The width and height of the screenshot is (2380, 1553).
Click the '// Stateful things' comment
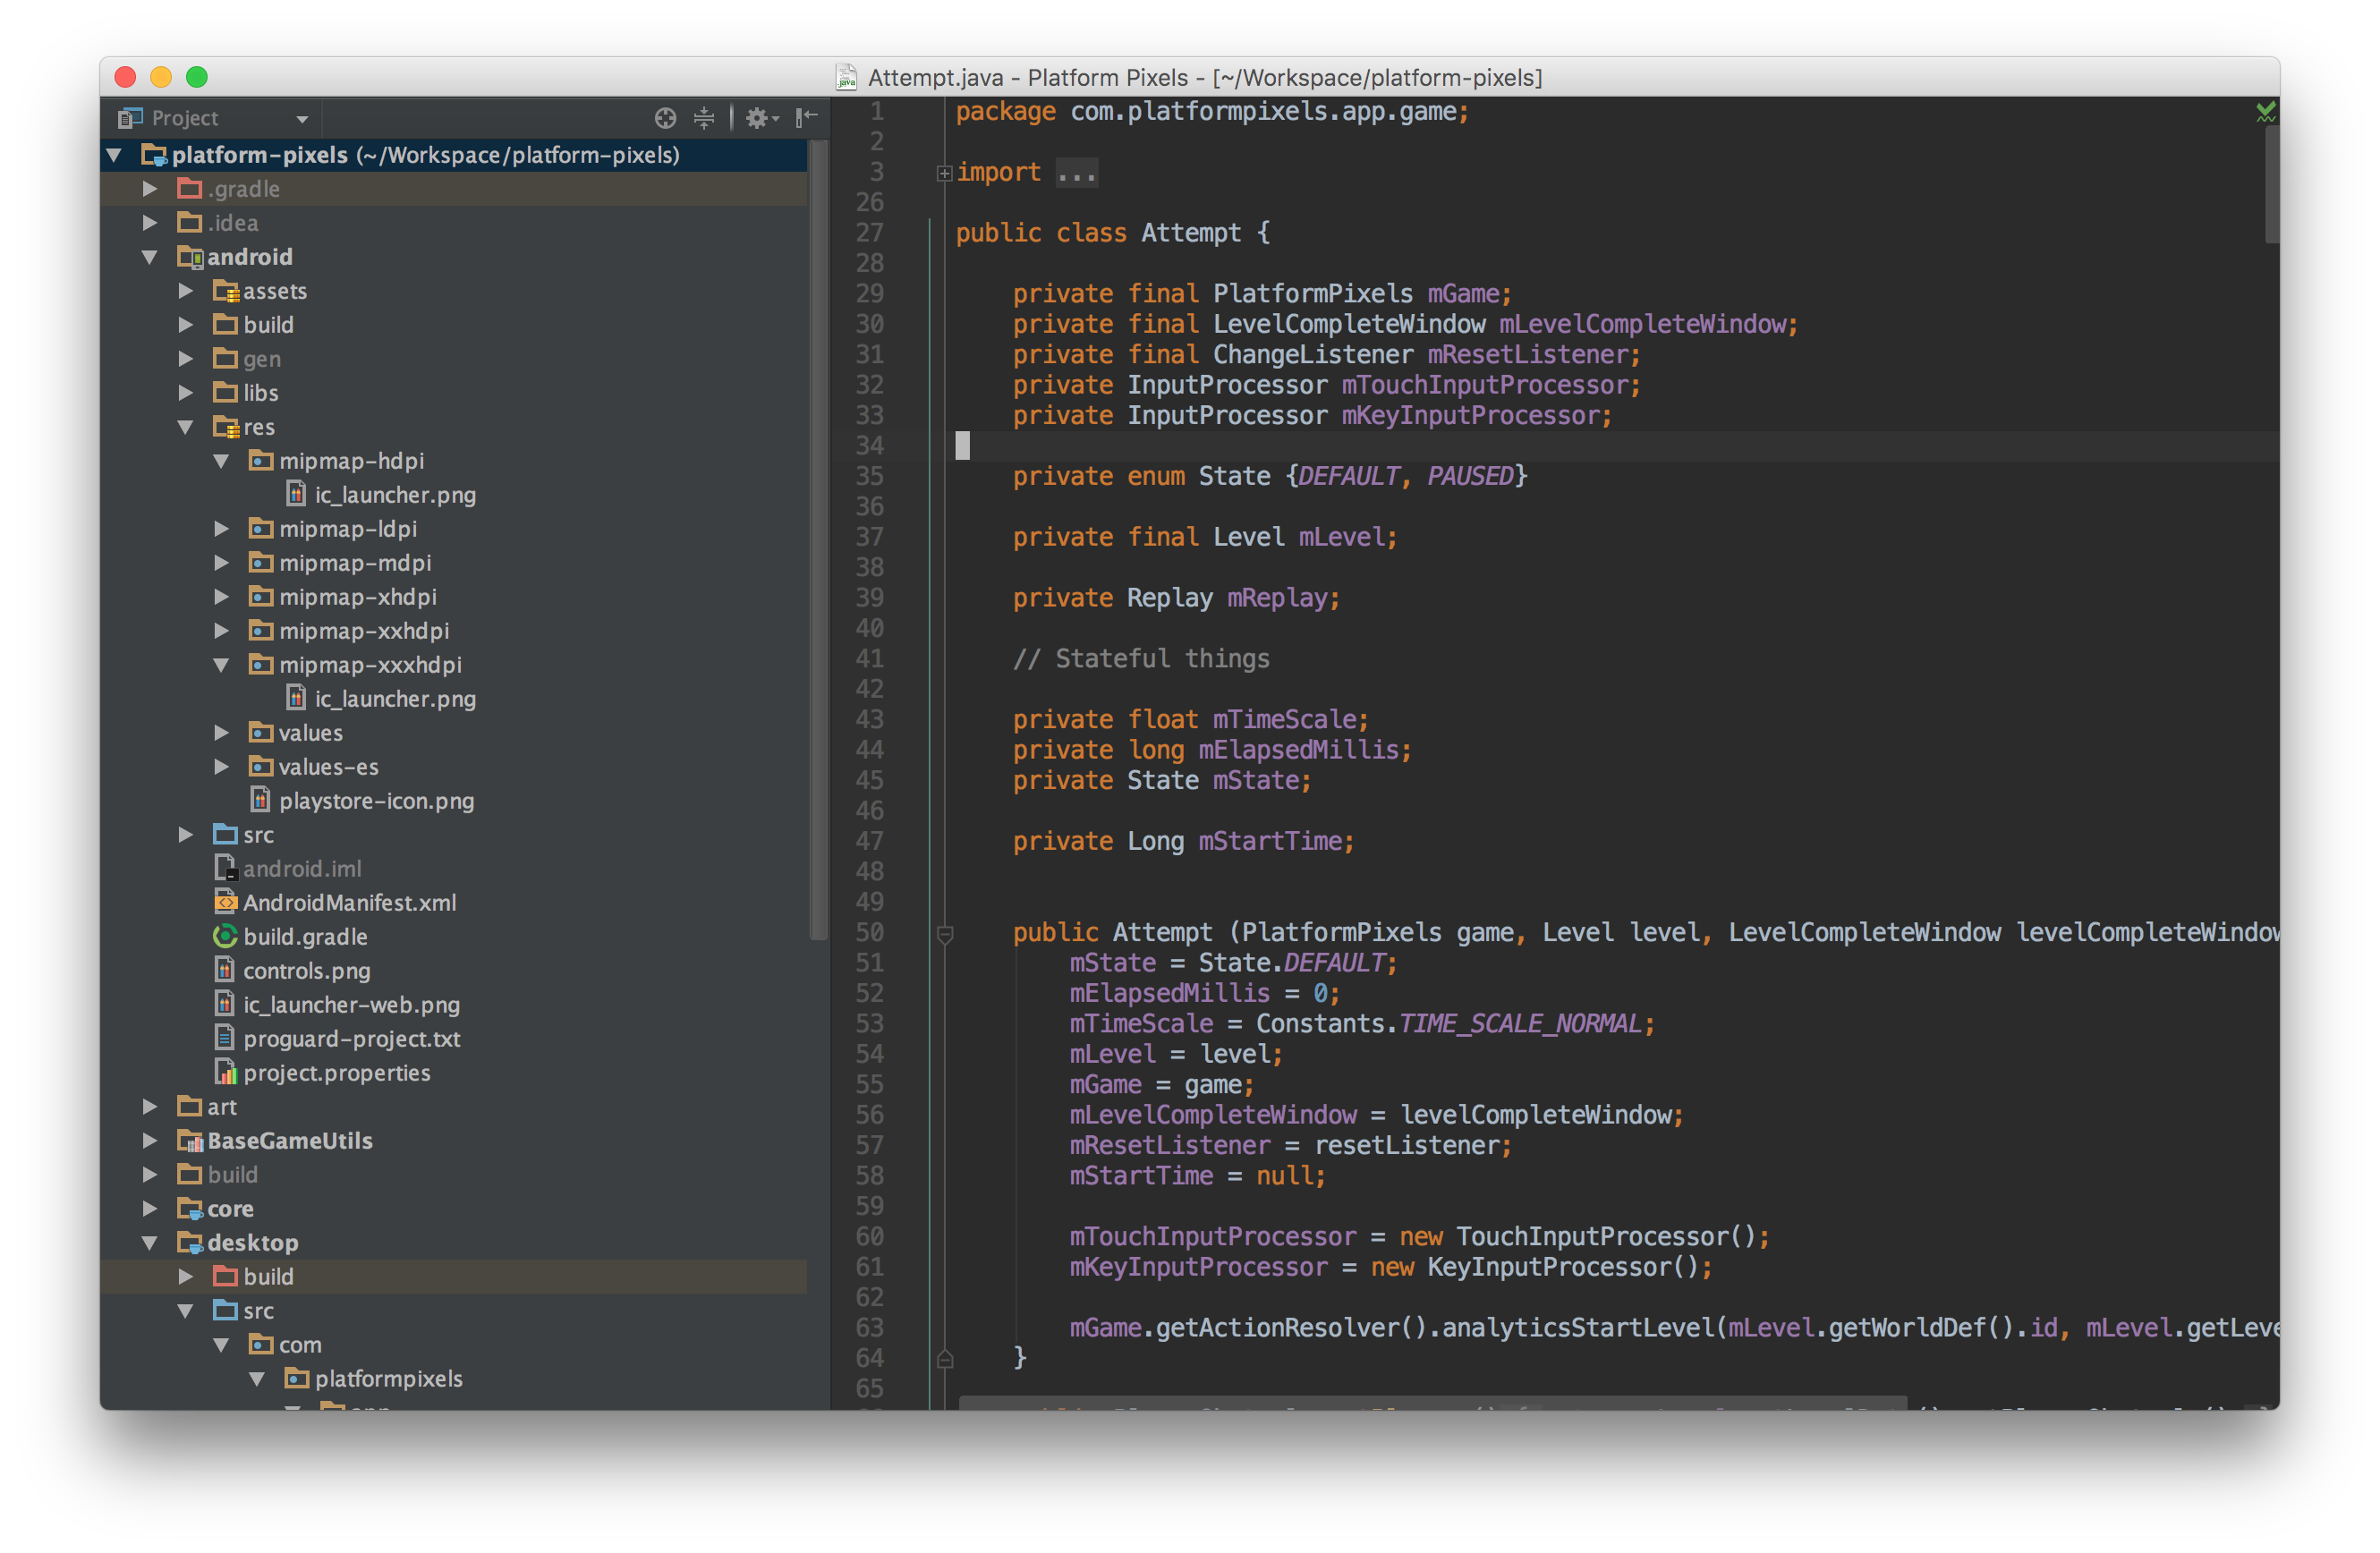pos(1141,659)
